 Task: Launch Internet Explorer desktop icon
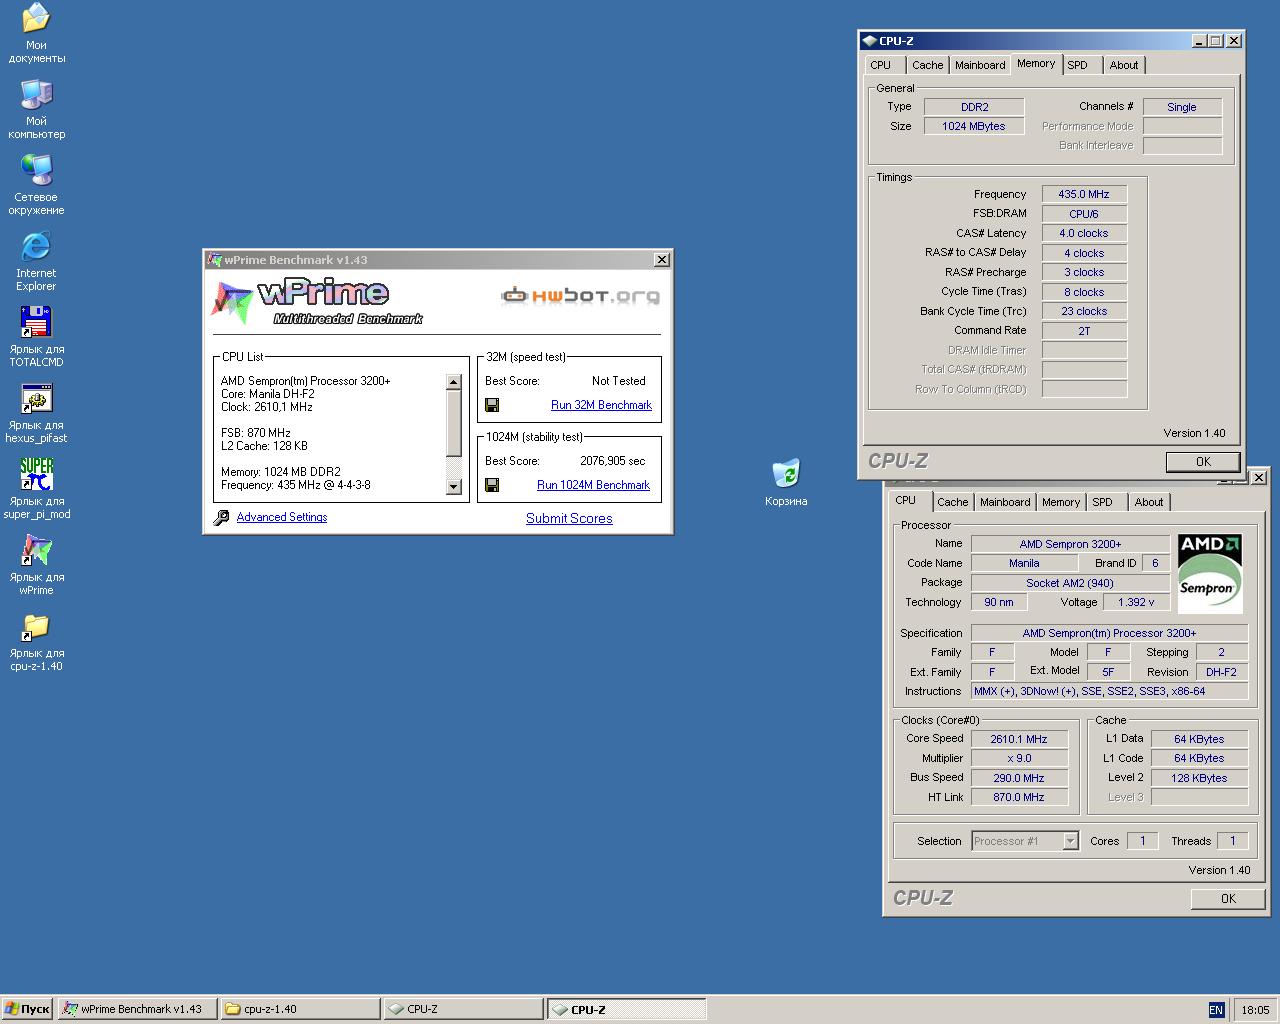[36, 247]
